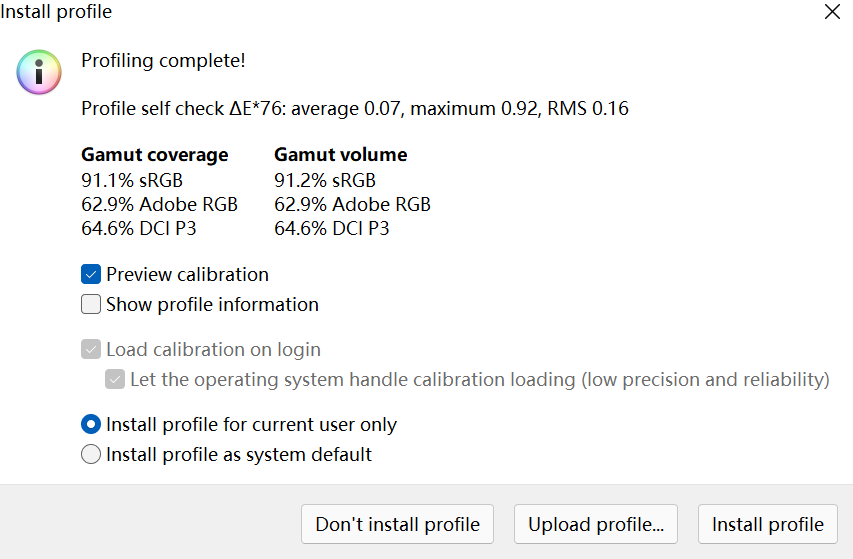The image size is (853, 559).
Task: Click the 64.6% DCI P3 volume value
Action: [331, 229]
